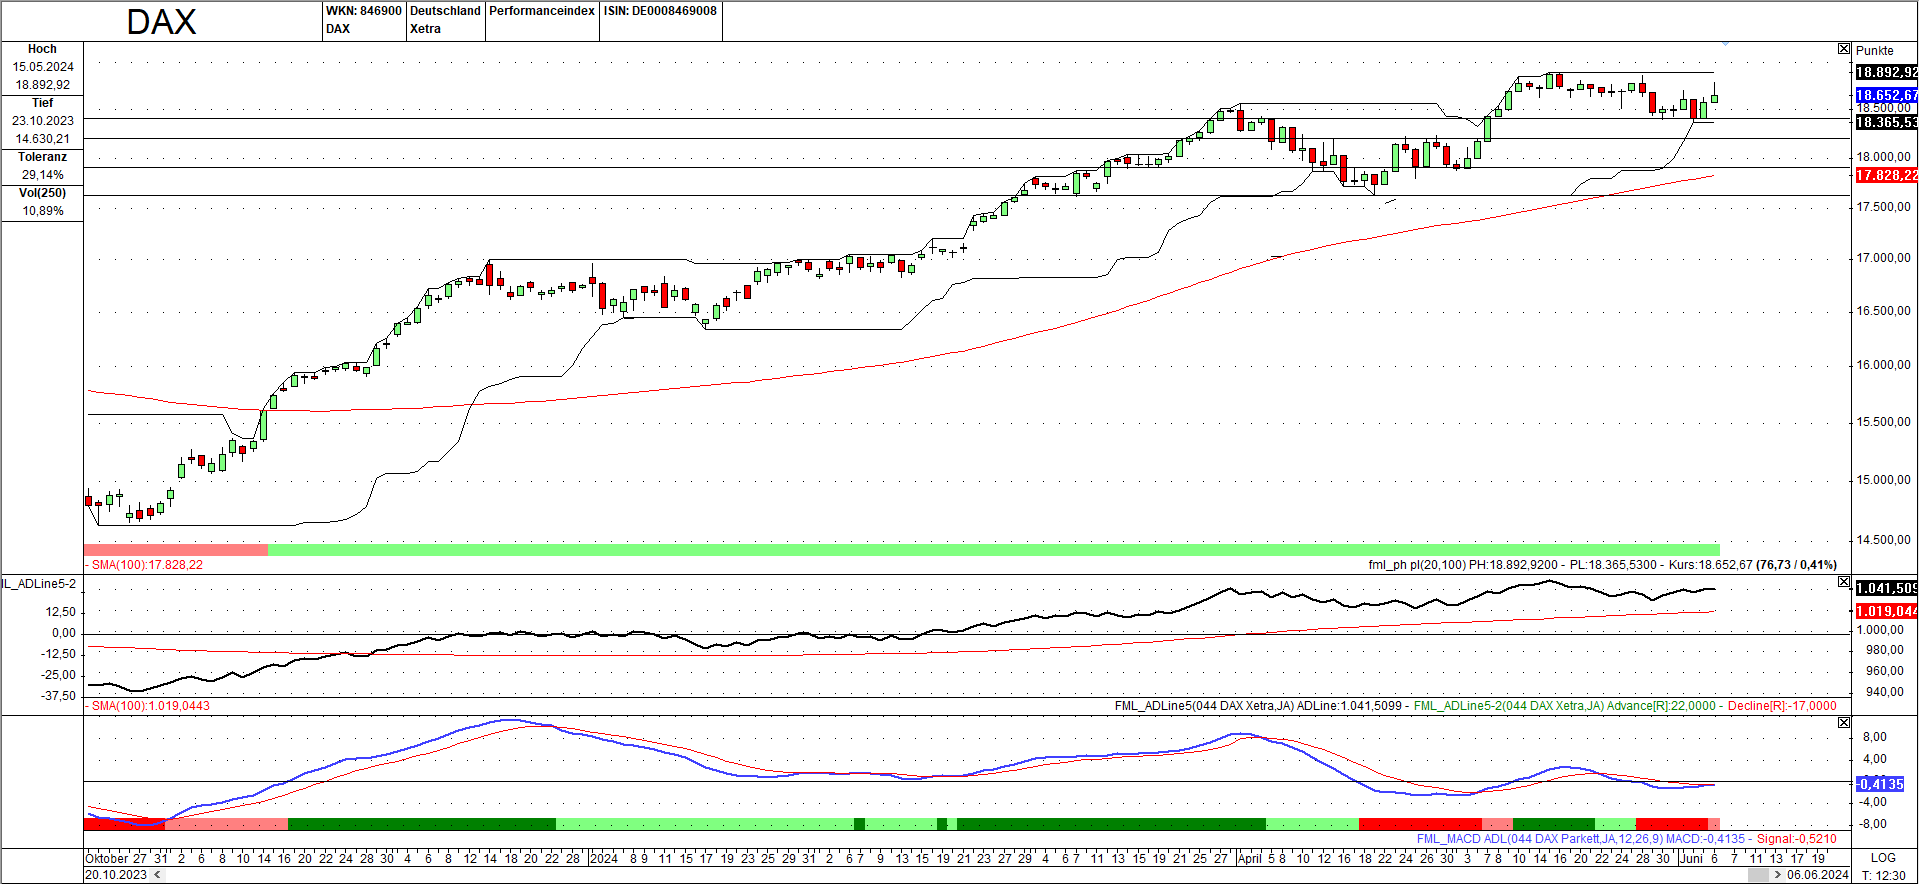
Task: Close the ADLine5-2 indicator panel
Action: (x=1844, y=582)
